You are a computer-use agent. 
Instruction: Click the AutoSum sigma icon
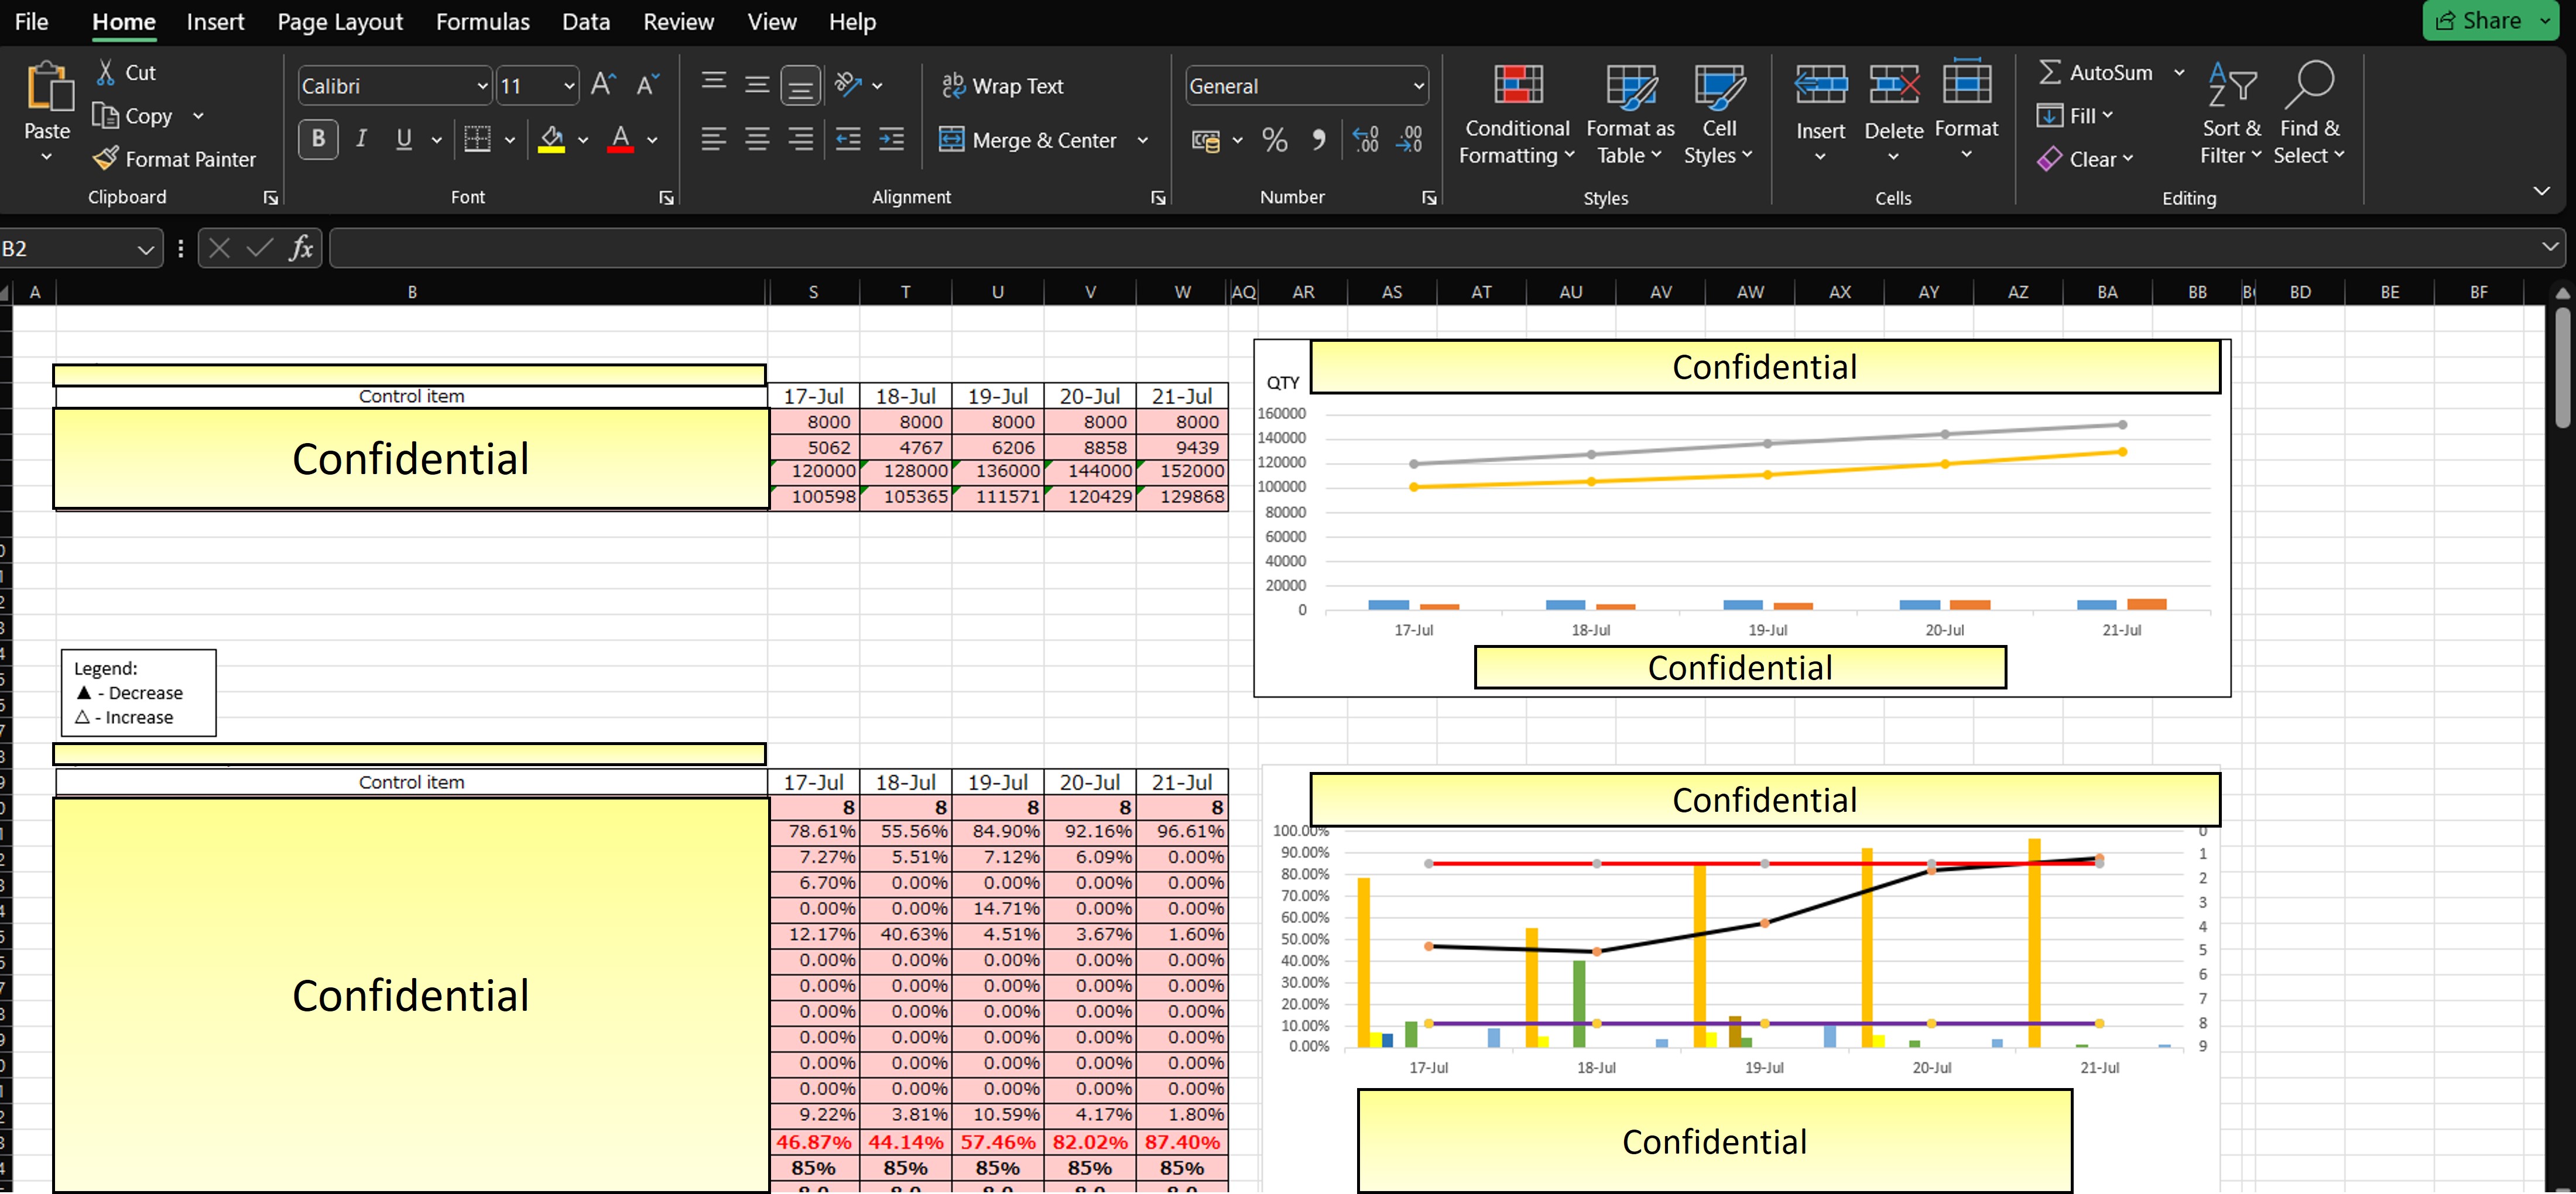[2049, 72]
